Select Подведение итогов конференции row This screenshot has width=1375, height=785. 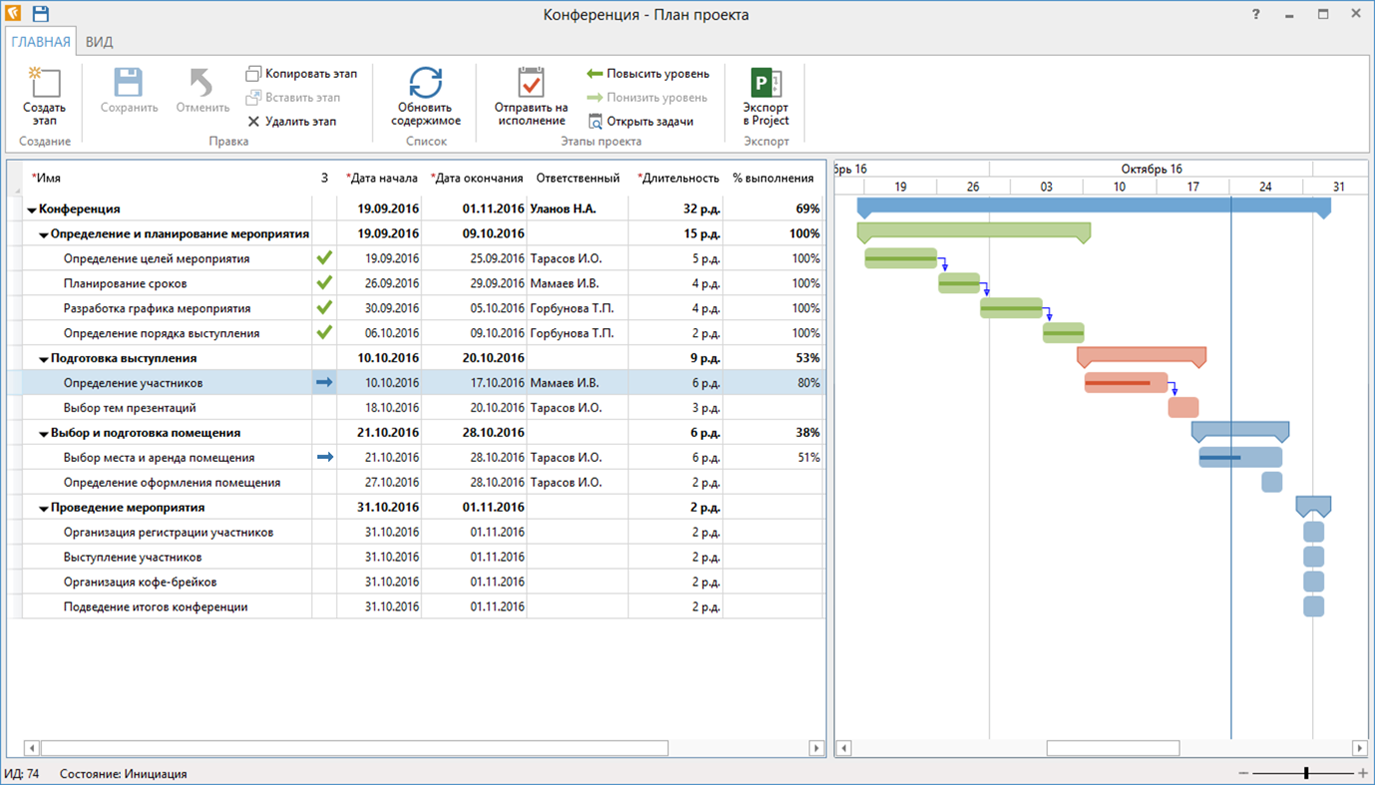[417, 607]
